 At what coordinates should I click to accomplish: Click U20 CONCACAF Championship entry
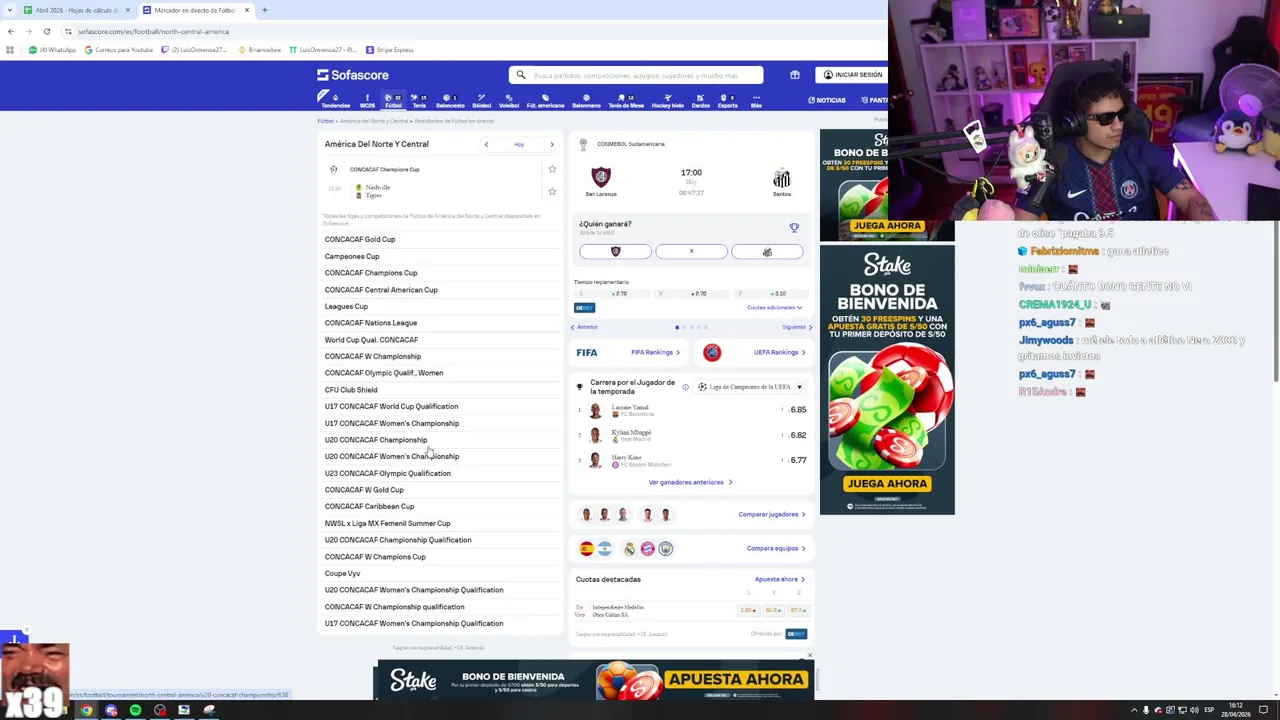click(376, 440)
